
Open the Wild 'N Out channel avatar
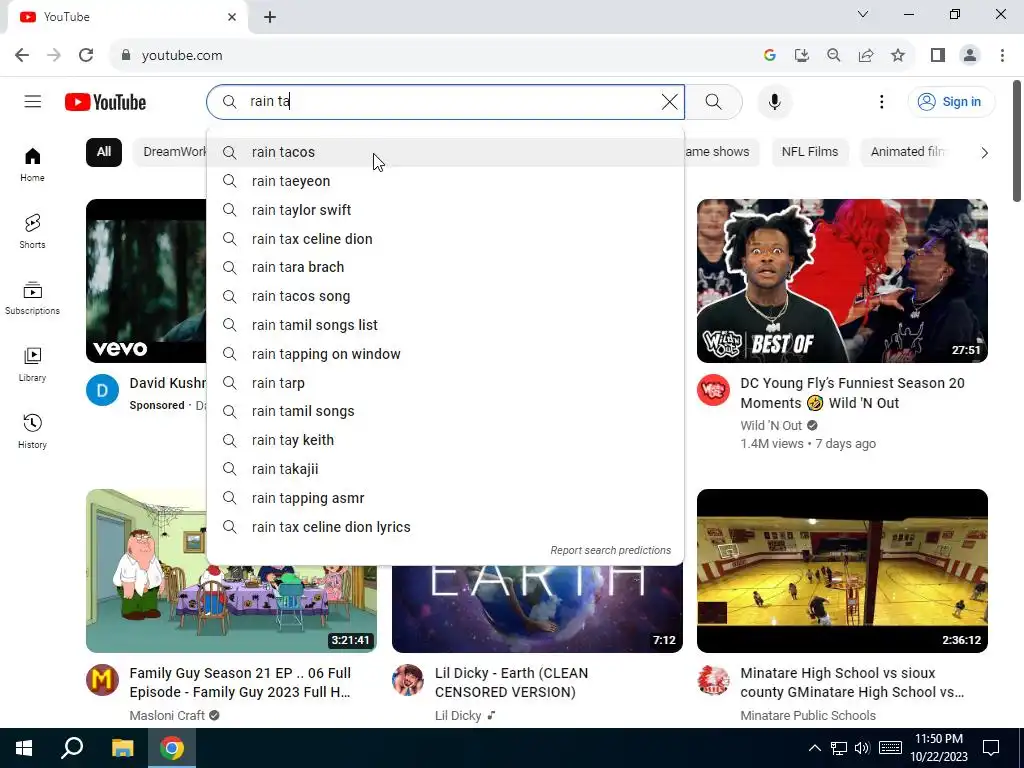click(713, 390)
